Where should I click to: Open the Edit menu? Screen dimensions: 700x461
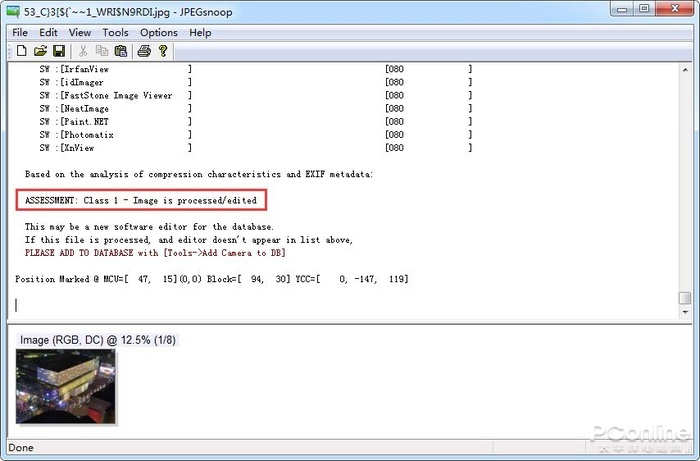coord(48,32)
